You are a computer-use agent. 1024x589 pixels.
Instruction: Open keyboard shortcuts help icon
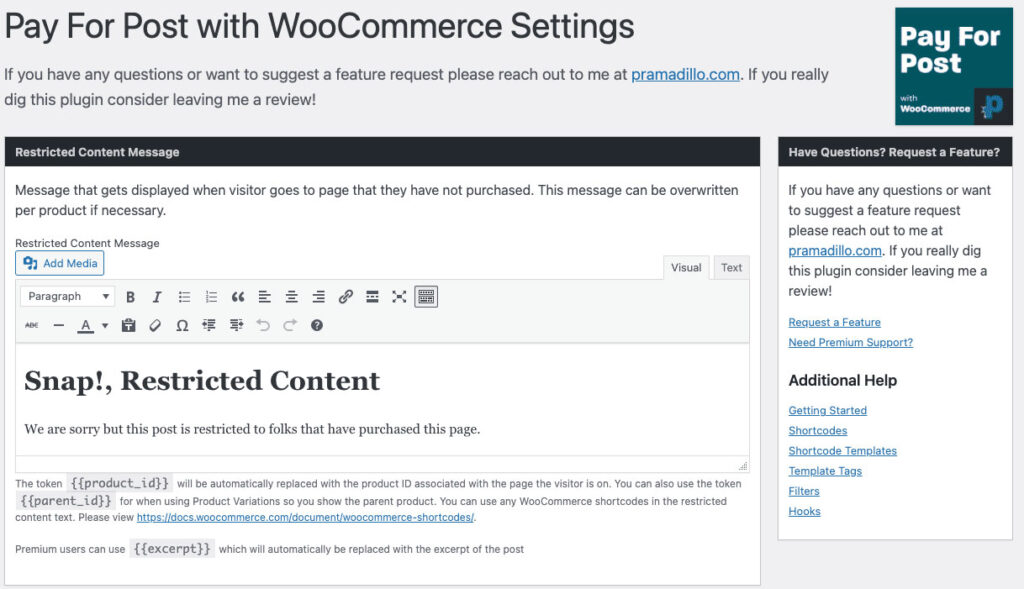click(x=317, y=325)
